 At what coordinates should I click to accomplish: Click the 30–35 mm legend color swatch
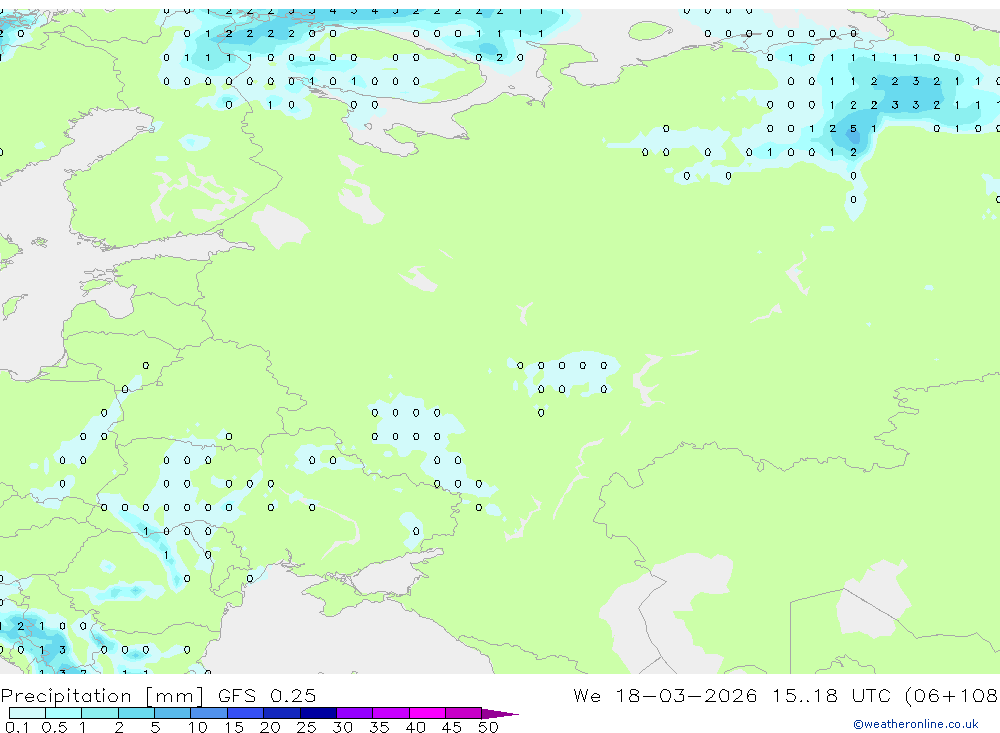[x=355, y=713]
